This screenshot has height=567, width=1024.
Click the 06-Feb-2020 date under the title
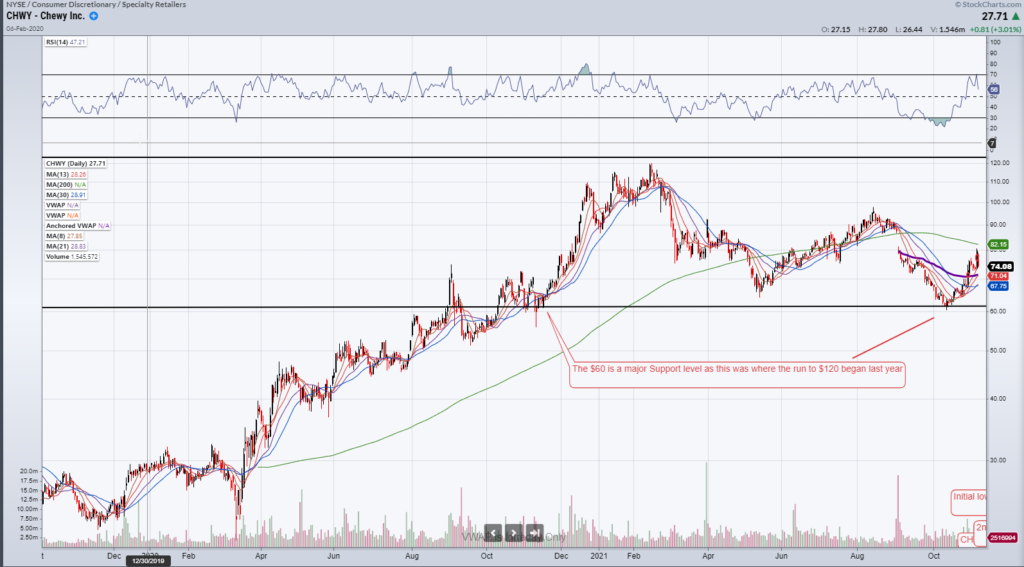tap(24, 29)
